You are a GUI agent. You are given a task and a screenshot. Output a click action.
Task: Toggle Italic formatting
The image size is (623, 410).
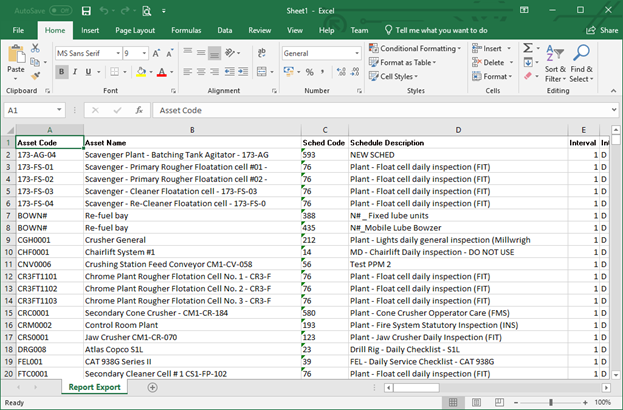pyautogui.click(x=75, y=72)
